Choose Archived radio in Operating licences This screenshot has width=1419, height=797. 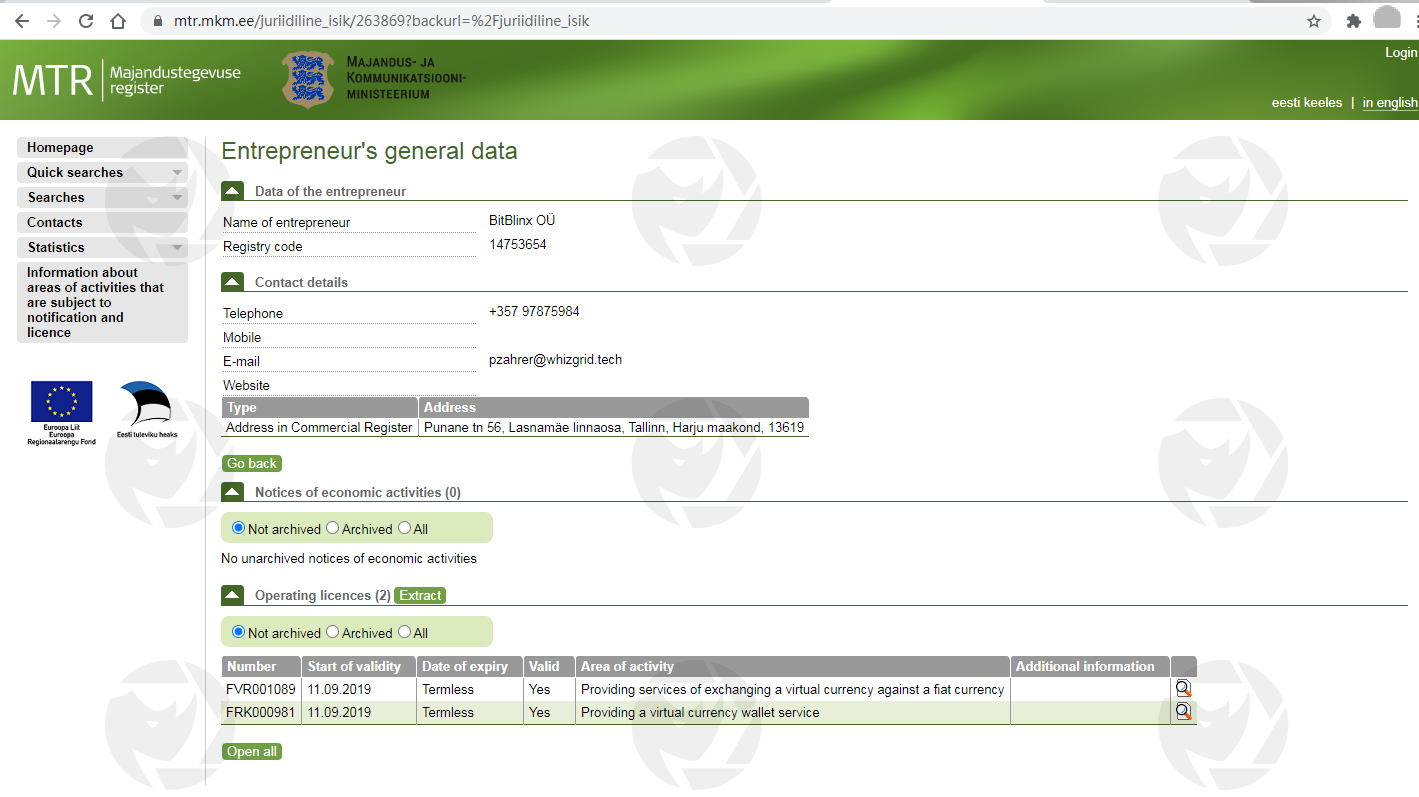tap(333, 632)
